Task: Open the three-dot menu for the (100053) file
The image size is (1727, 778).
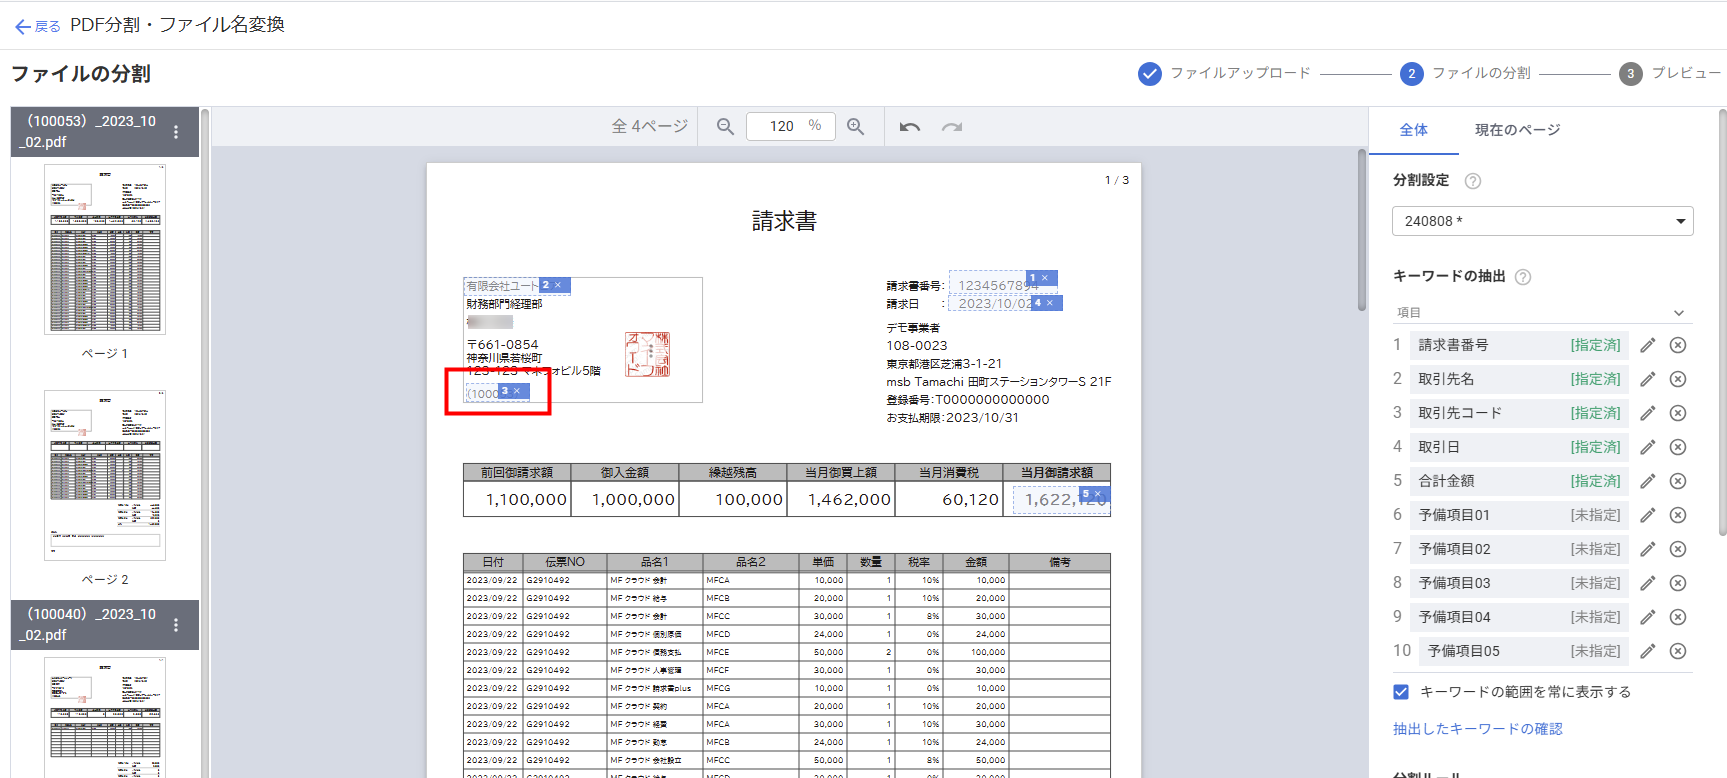Action: pos(176,132)
